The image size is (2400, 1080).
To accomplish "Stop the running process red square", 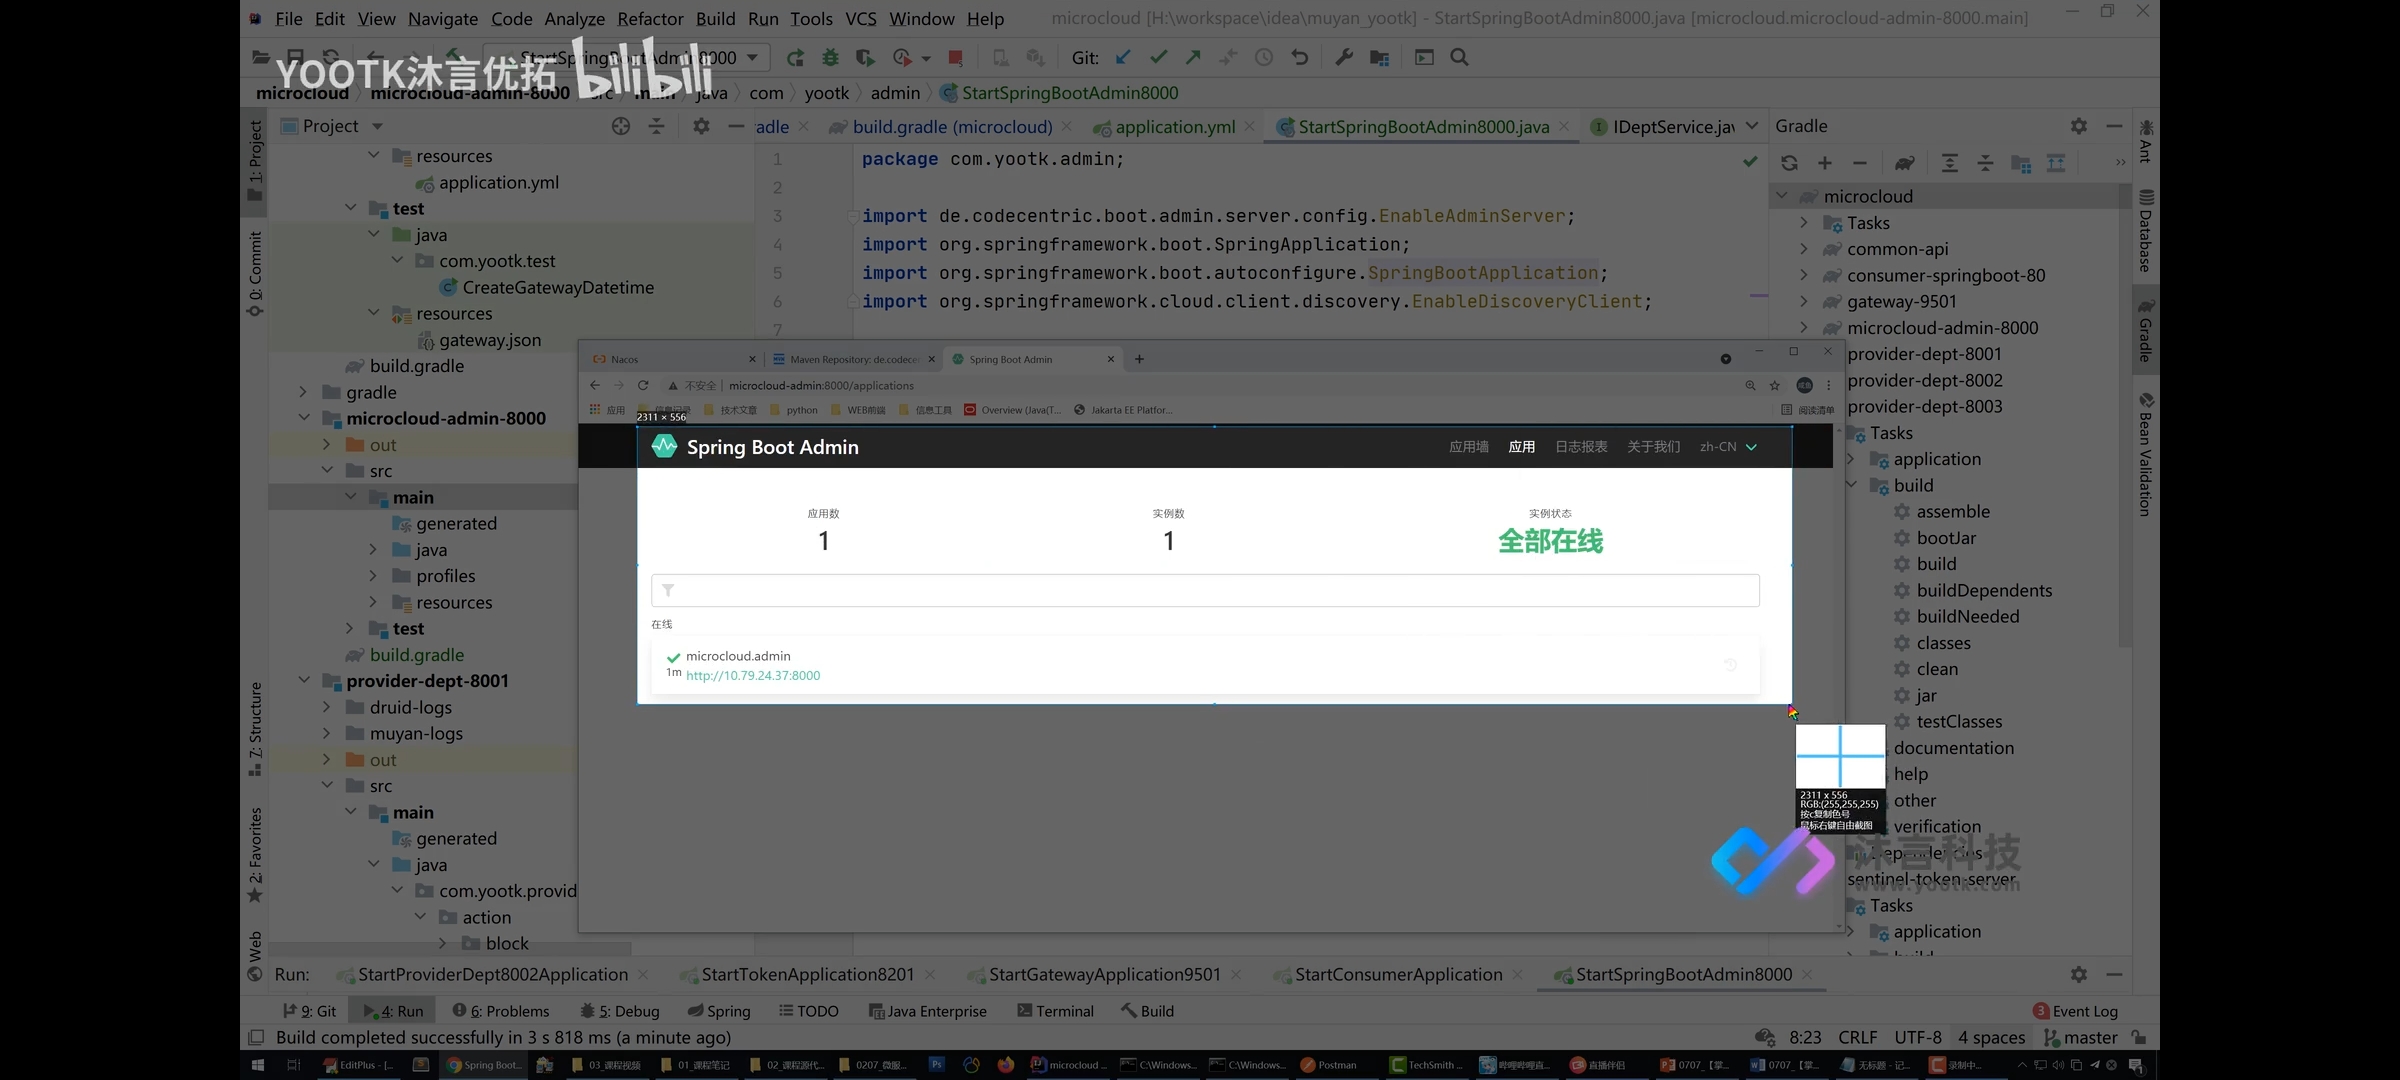I will (955, 58).
